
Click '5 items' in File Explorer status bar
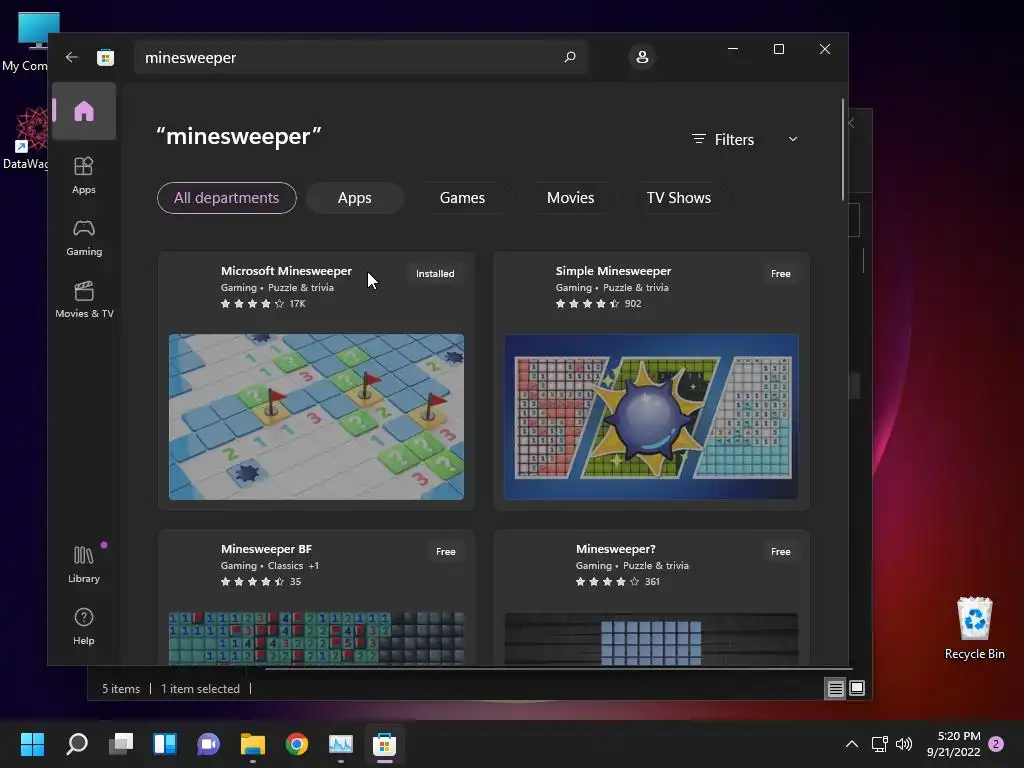coord(121,689)
